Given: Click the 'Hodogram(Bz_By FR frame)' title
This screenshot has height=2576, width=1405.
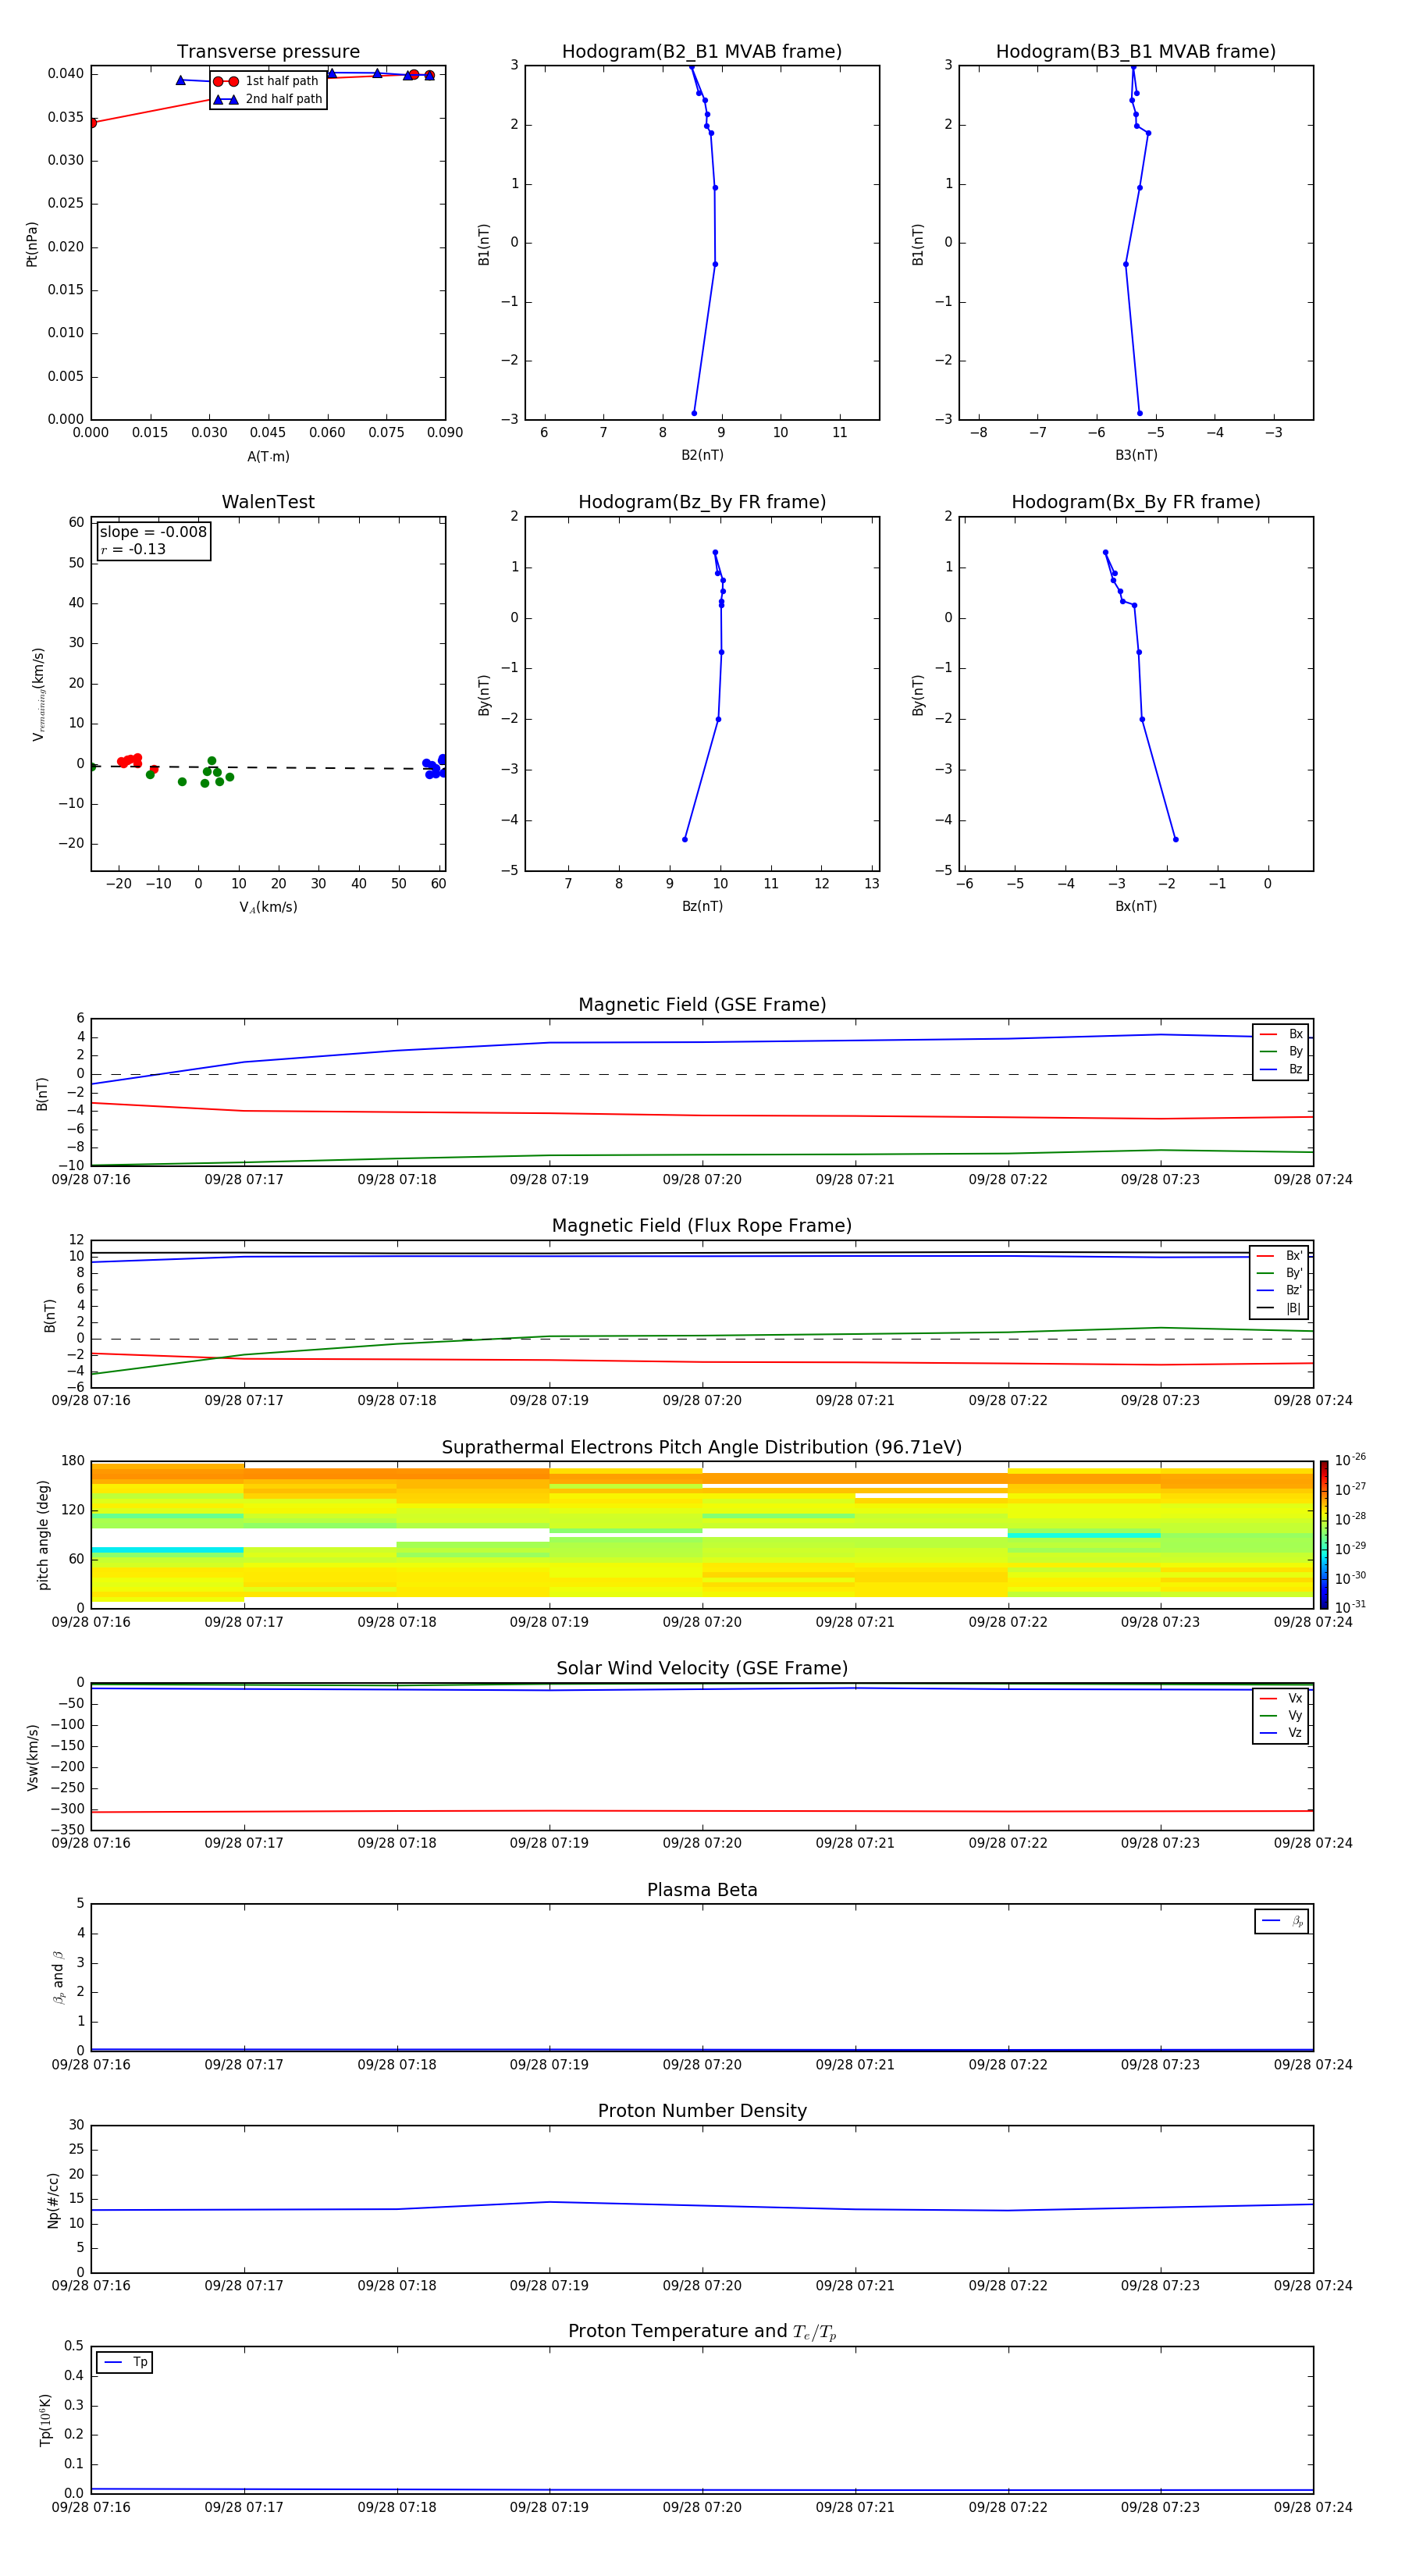Looking at the screenshot, I should pos(702,502).
